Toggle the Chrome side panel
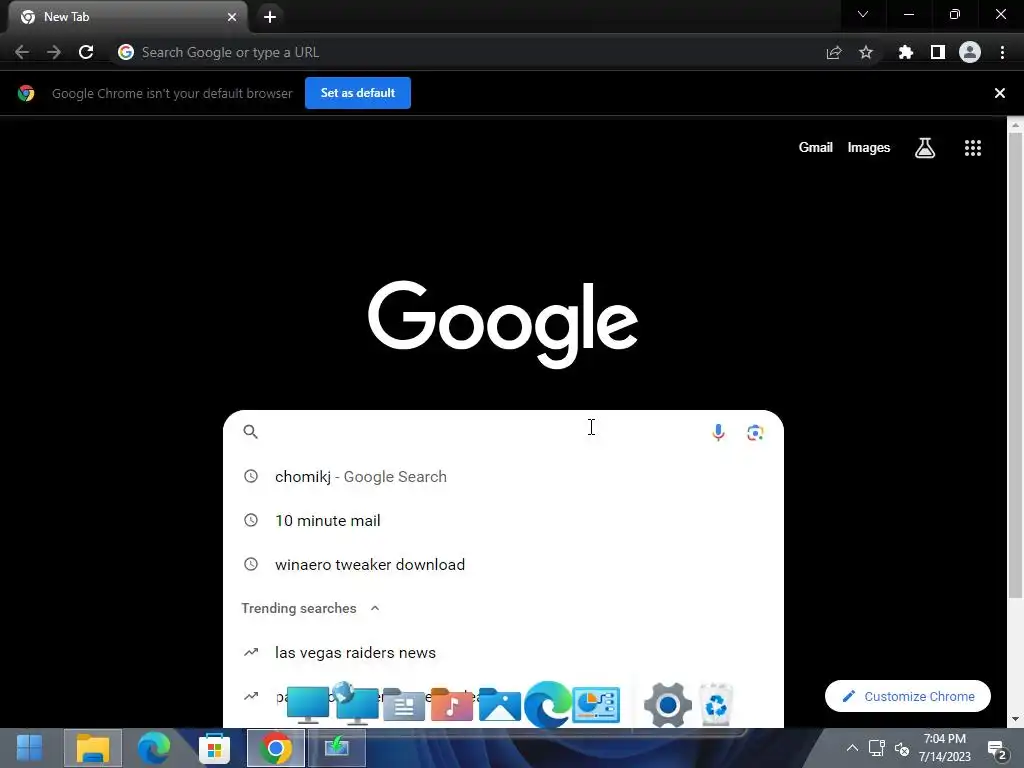Viewport: 1024px width, 768px height. tap(938, 52)
